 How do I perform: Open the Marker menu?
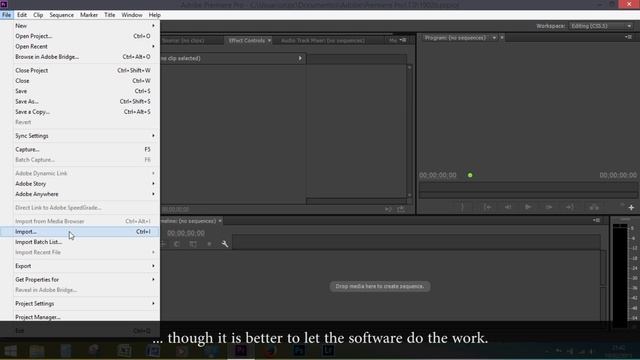pyautogui.click(x=89, y=15)
